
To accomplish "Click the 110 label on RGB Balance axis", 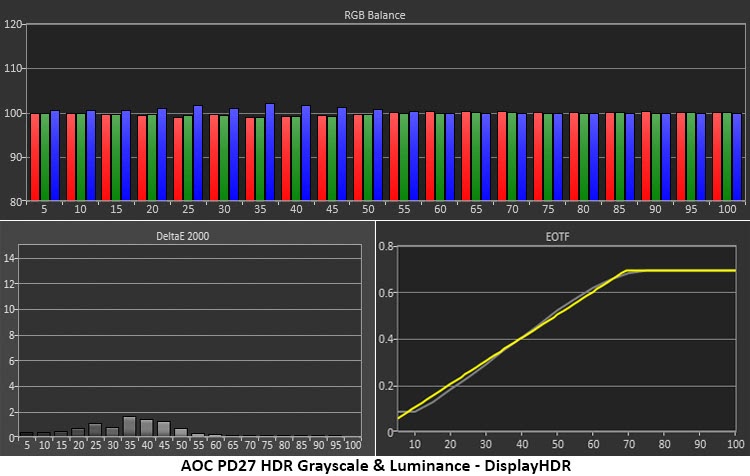I will point(13,68).
